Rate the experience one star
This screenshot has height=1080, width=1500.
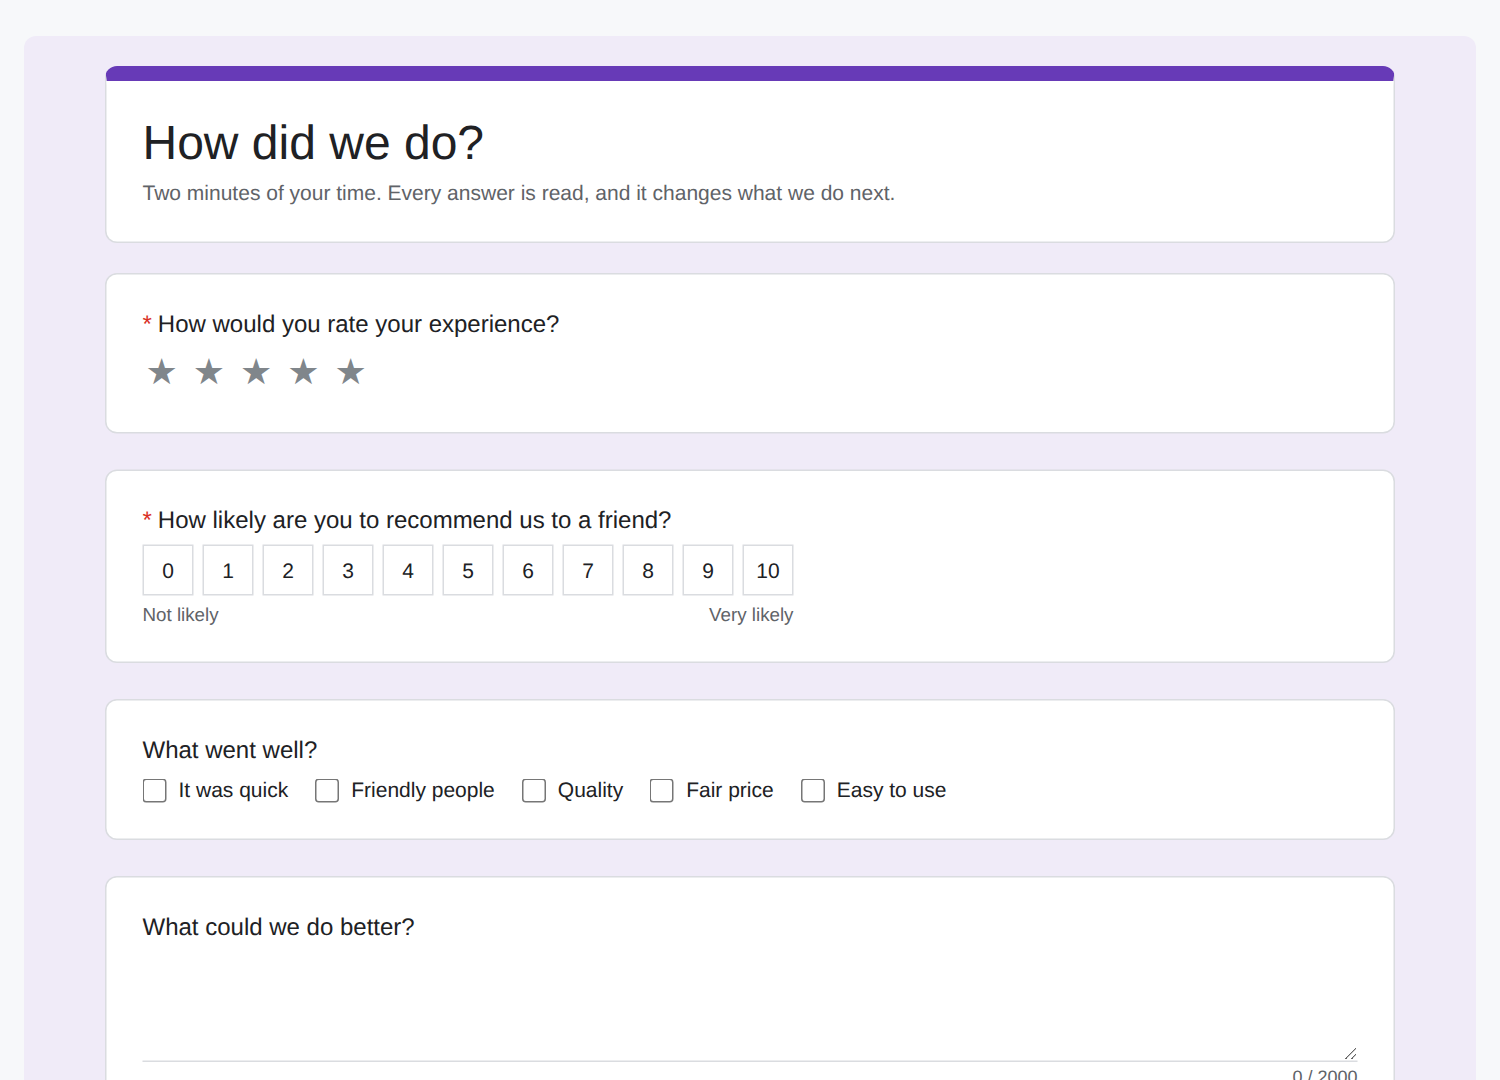[161, 372]
